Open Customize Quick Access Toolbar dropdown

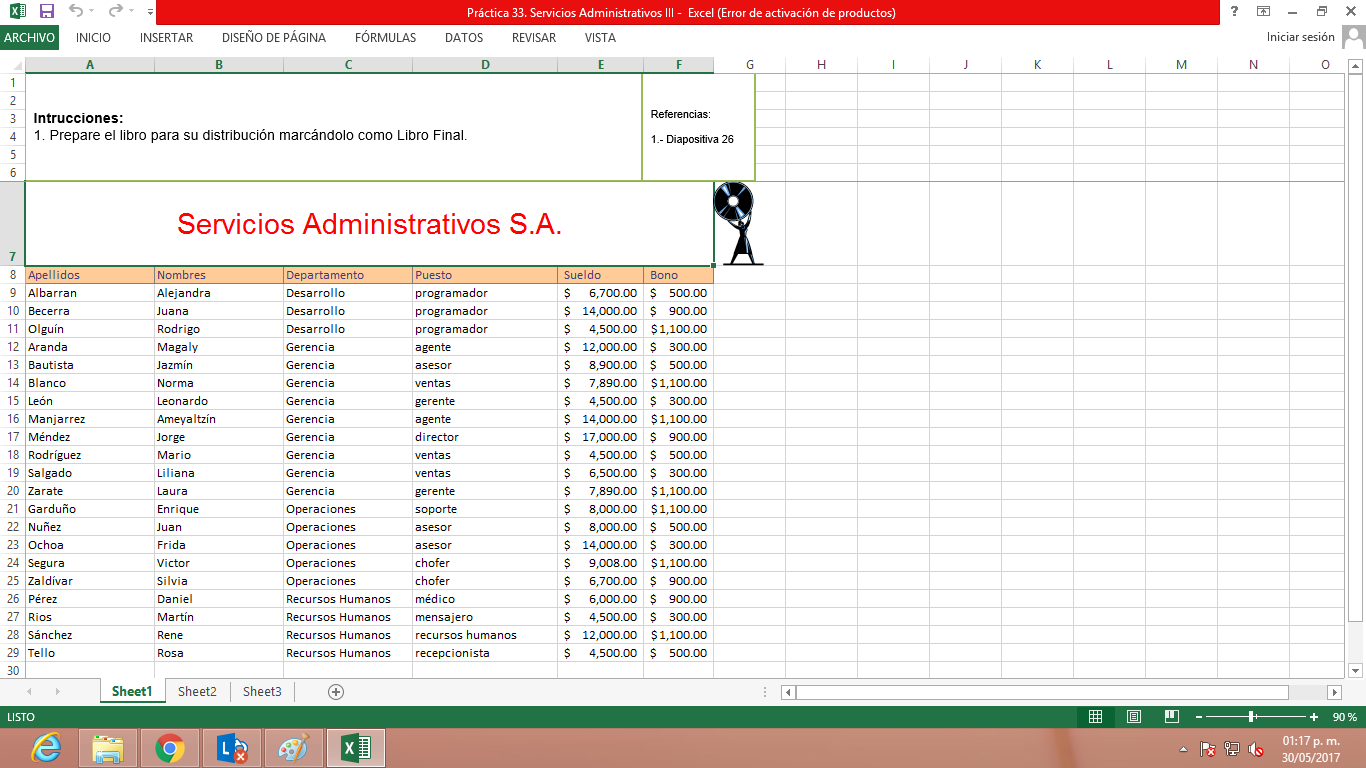[150, 12]
